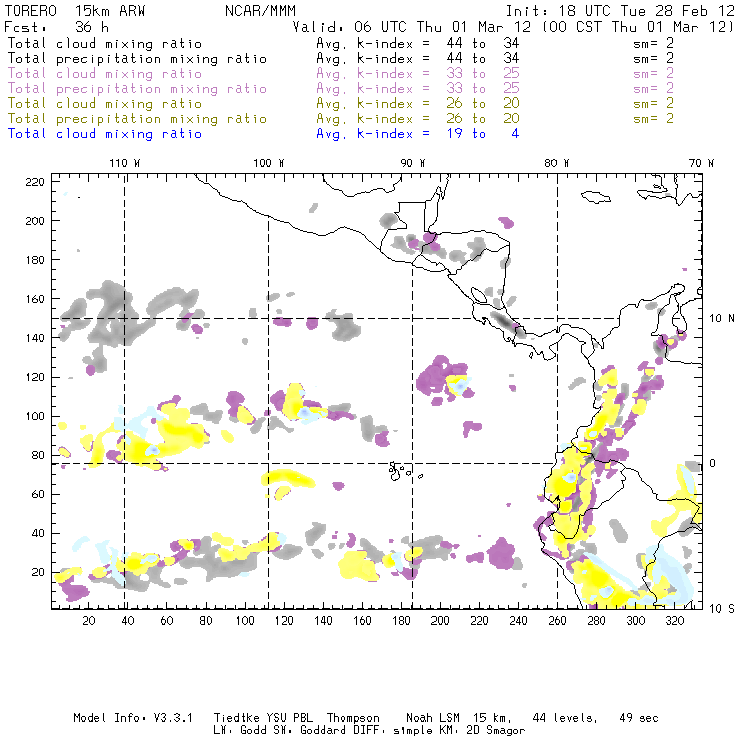Screen dimensions: 740x740
Task: Click the blue 'Avg. k-index = 19 to 4' text
Action: [418, 134]
